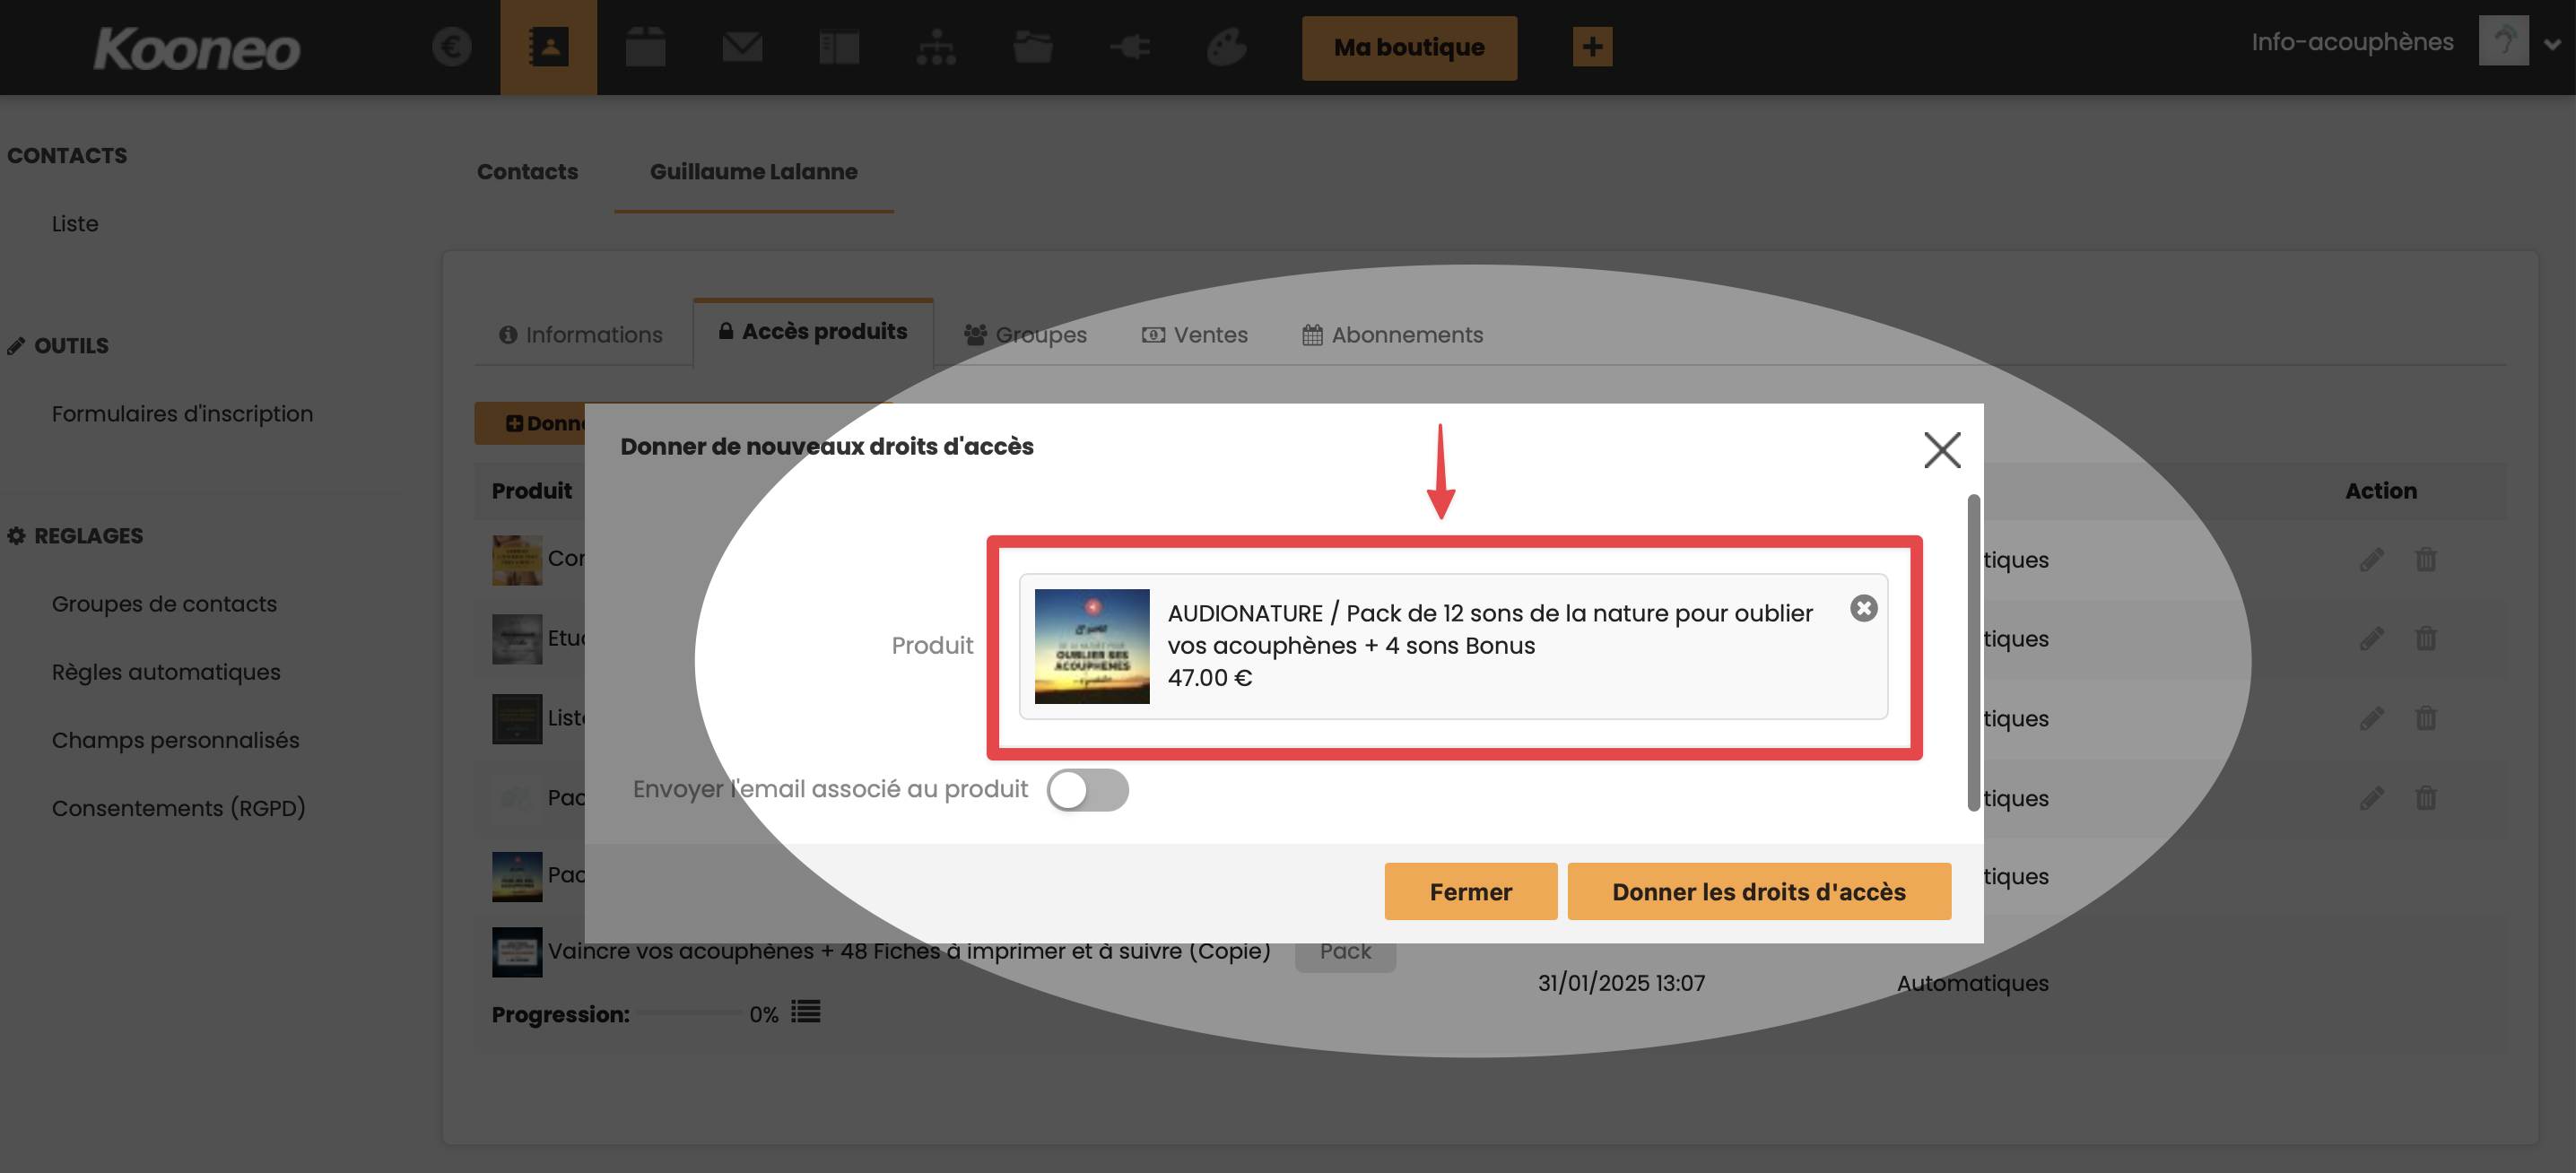Delete access in the third product row
This screenshot has width=2576, height=1173.
2426,718
